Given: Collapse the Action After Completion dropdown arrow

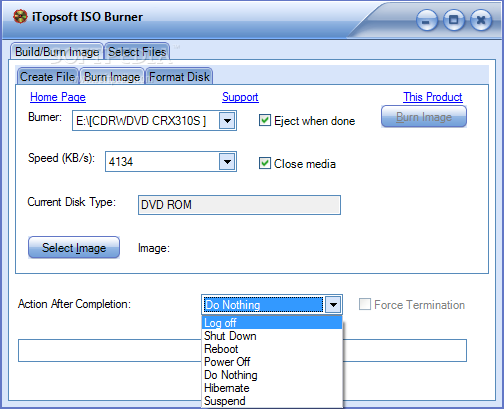Looking at the screenshot, I should pos(333,304).
